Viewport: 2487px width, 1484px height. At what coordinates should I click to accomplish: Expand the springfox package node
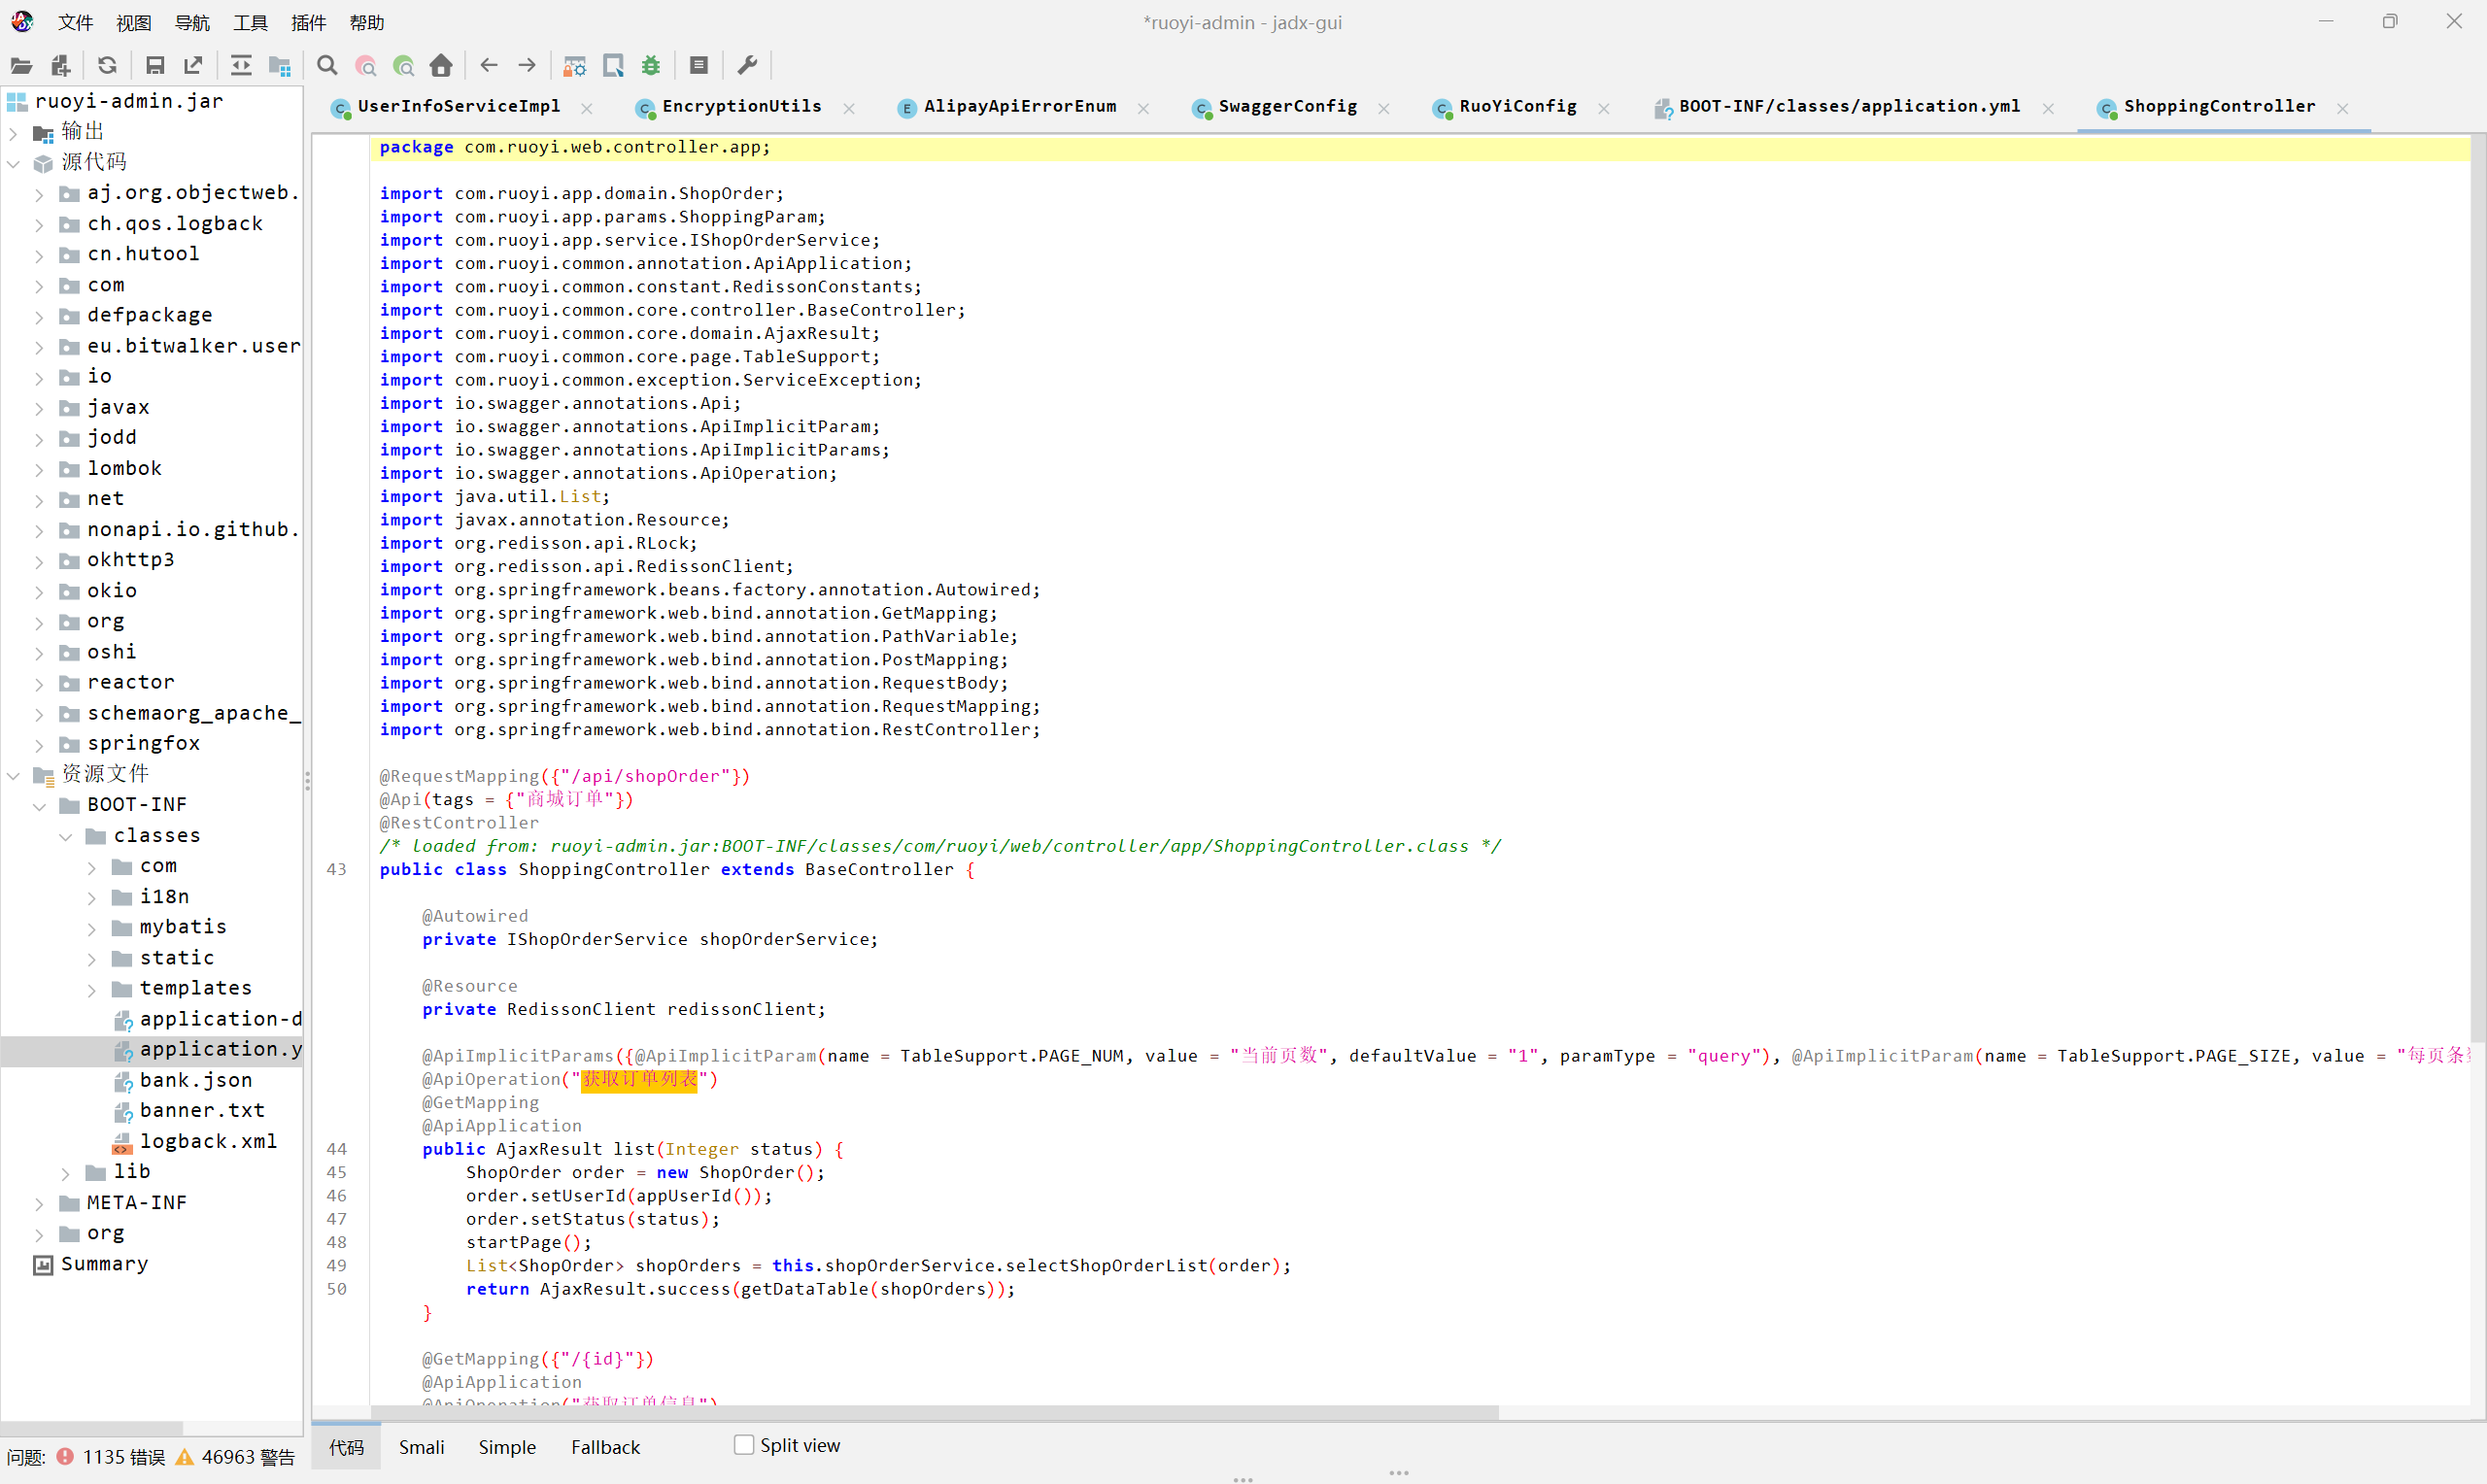click(x=39, y=745)
